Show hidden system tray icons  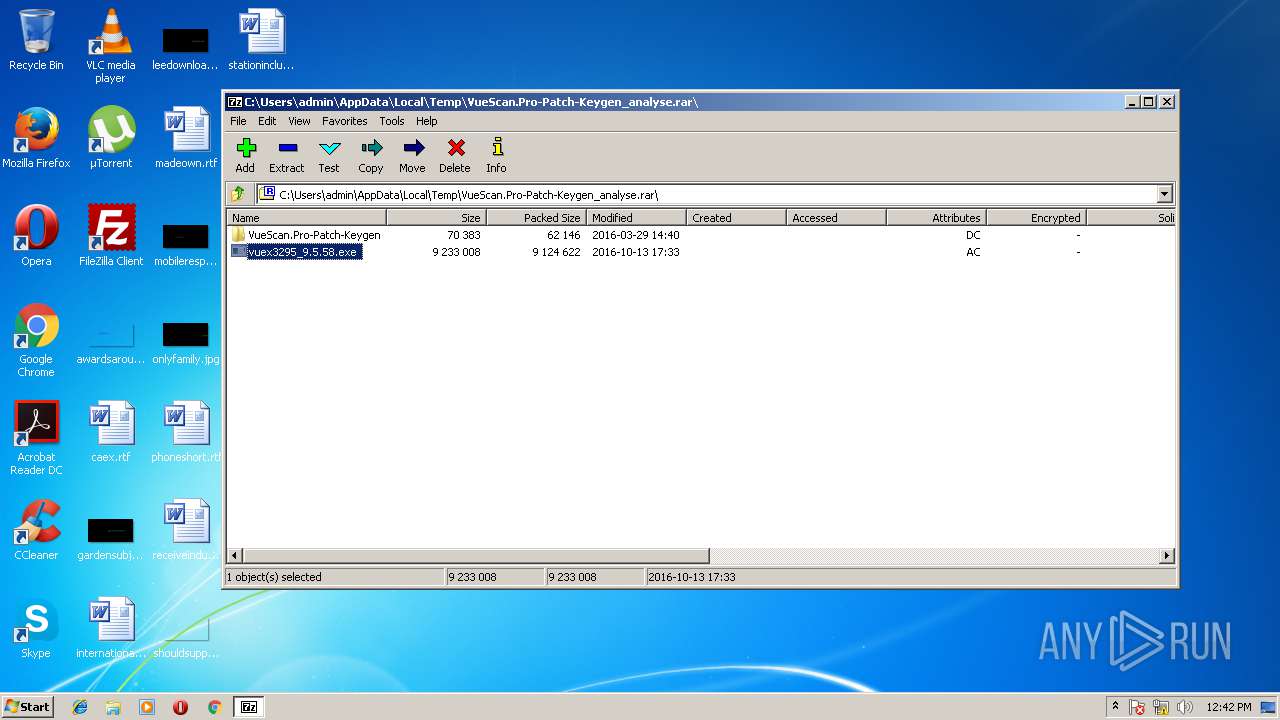tap(1115, 707)
